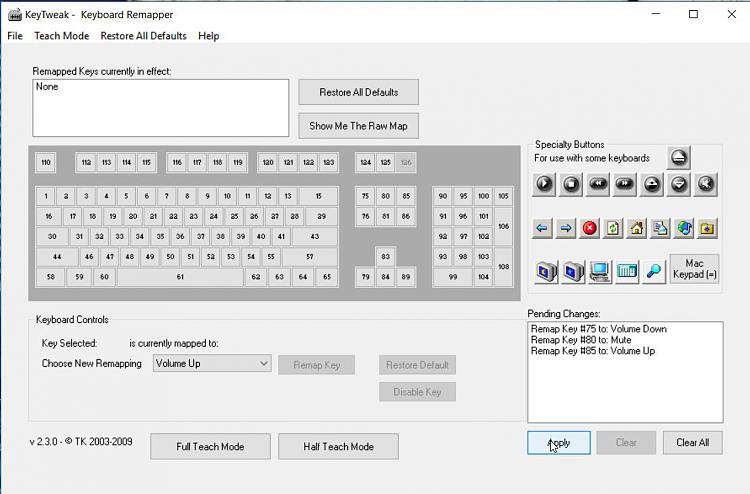Viewport: 750px width, 494px height.
Task: Click the browser Forward arrow icon
Action: pos(566,228)
